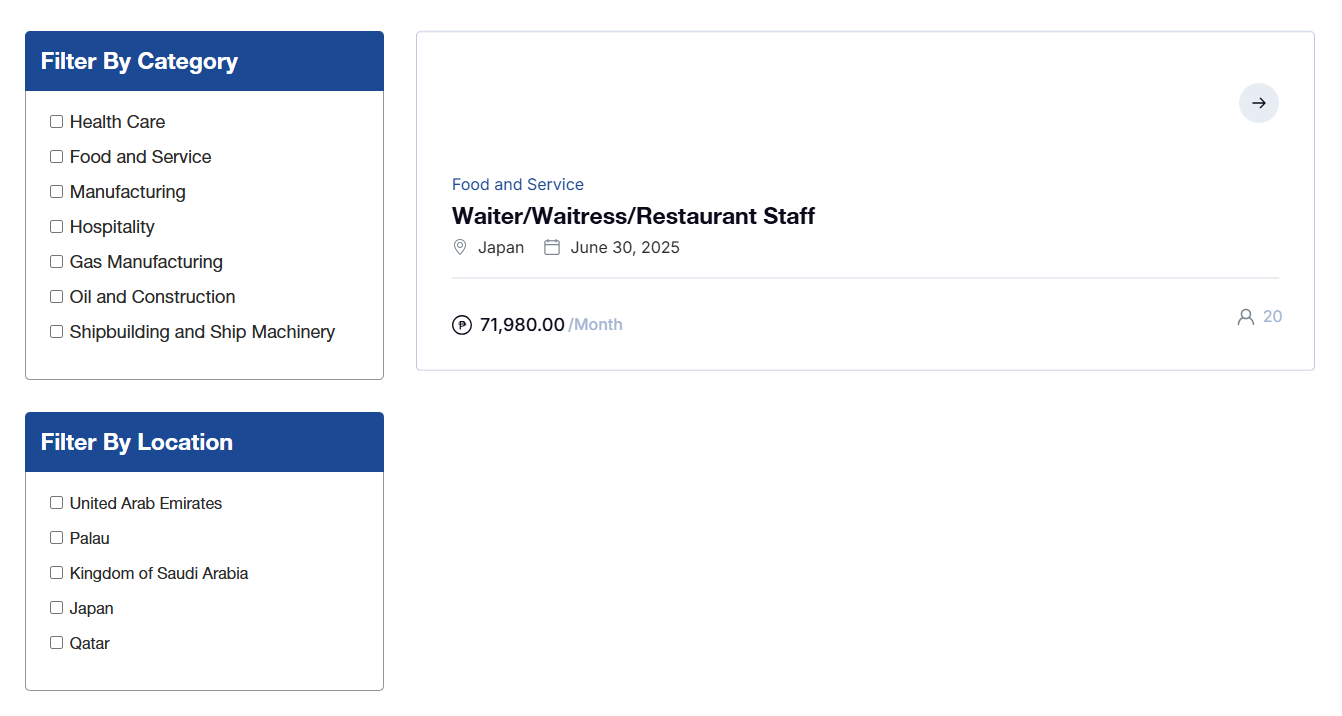
Task: Enable the Health Care category filter
Action: (57, 122)
